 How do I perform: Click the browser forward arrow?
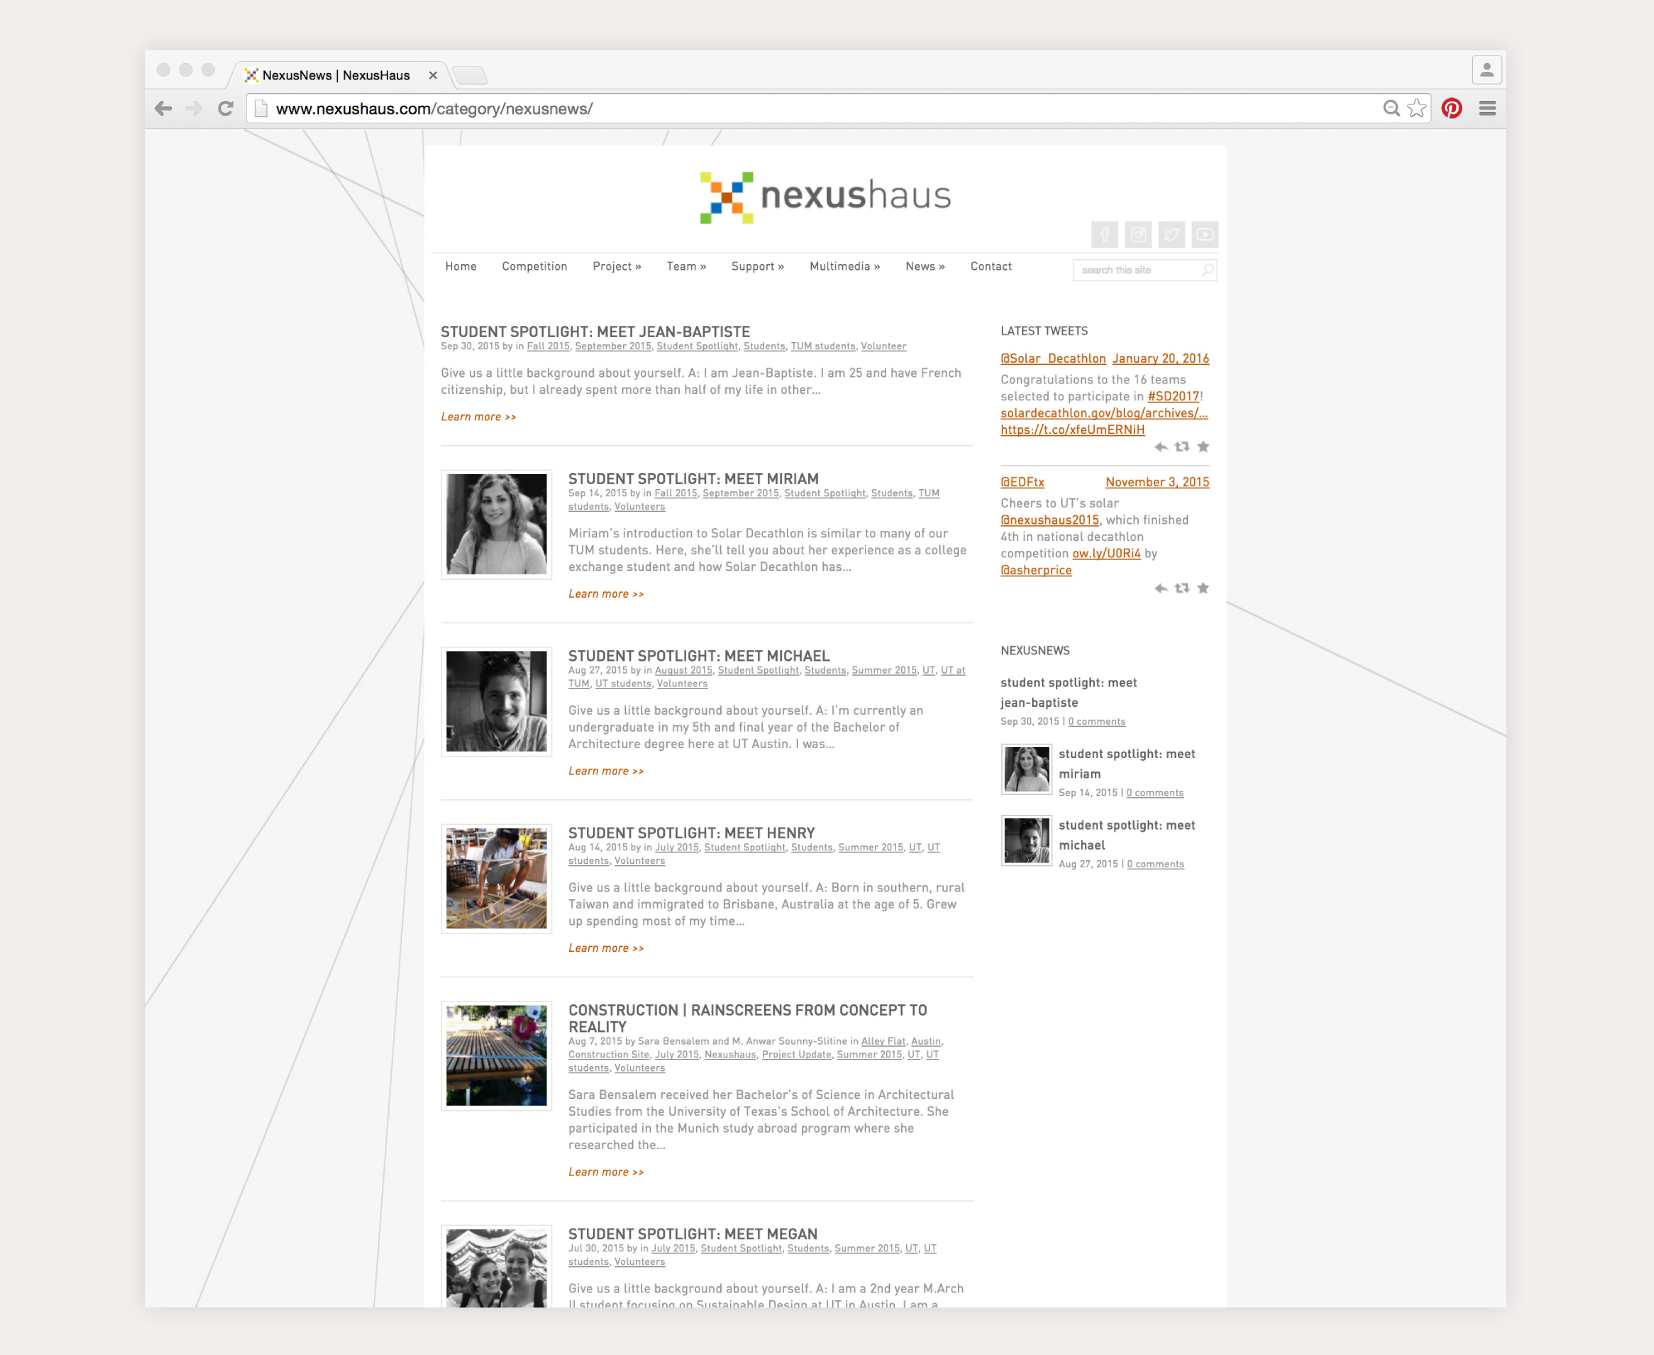(194, 109)
